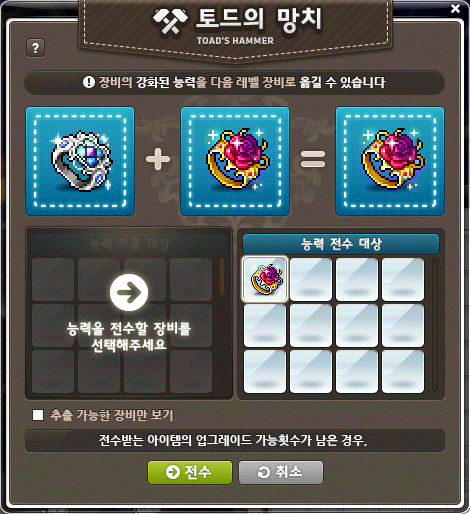
Task: Click the dimmed 능력 추출 대상 header
Action: tap(129, 244)
